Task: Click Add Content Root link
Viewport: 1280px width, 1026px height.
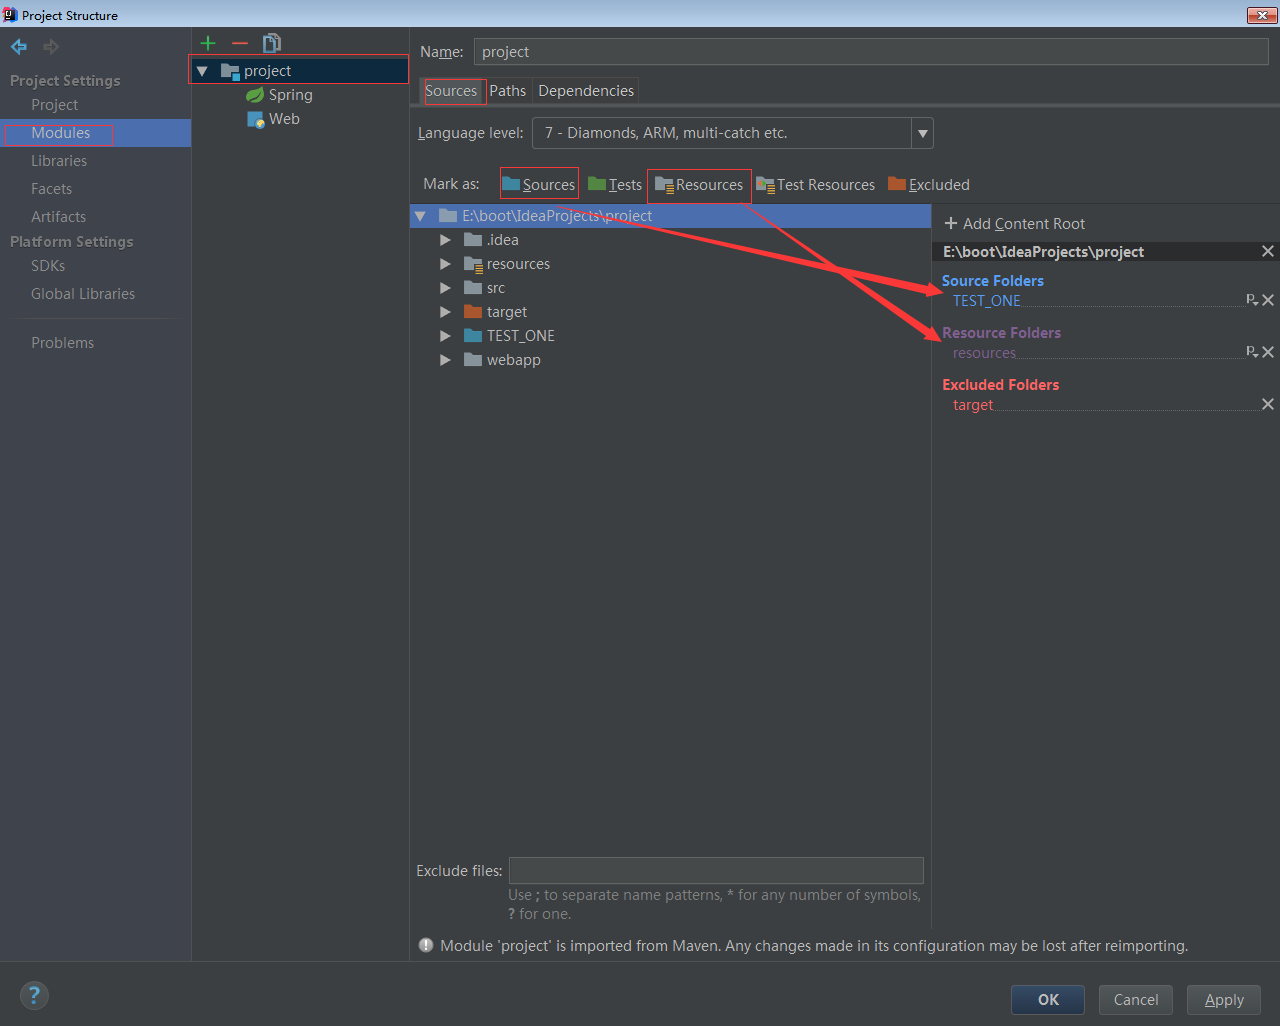Action: pos(1015,224)
